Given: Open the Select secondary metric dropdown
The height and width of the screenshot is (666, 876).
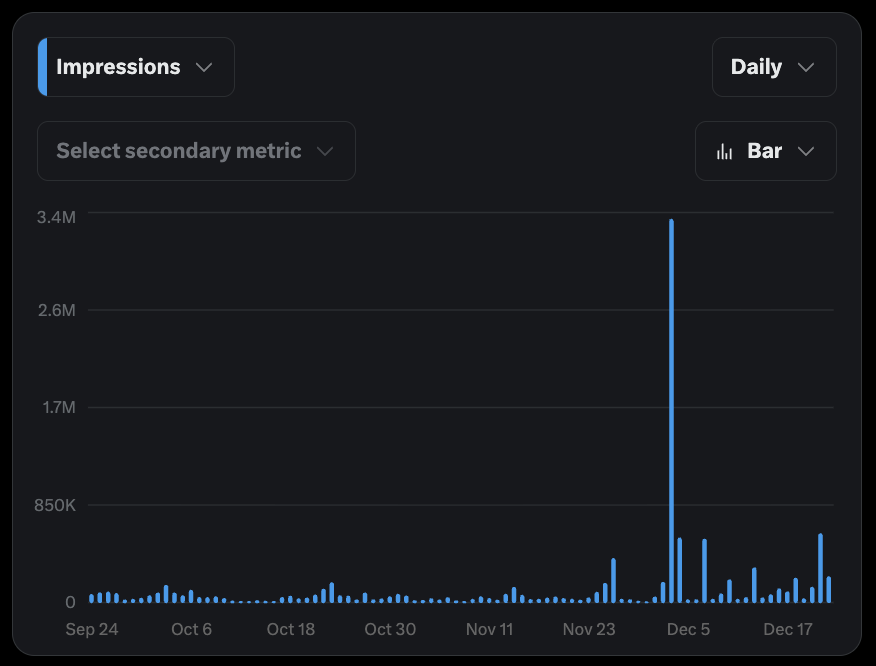Looking at the screenshot, I should pyautogui.click(x=196, y=151).
